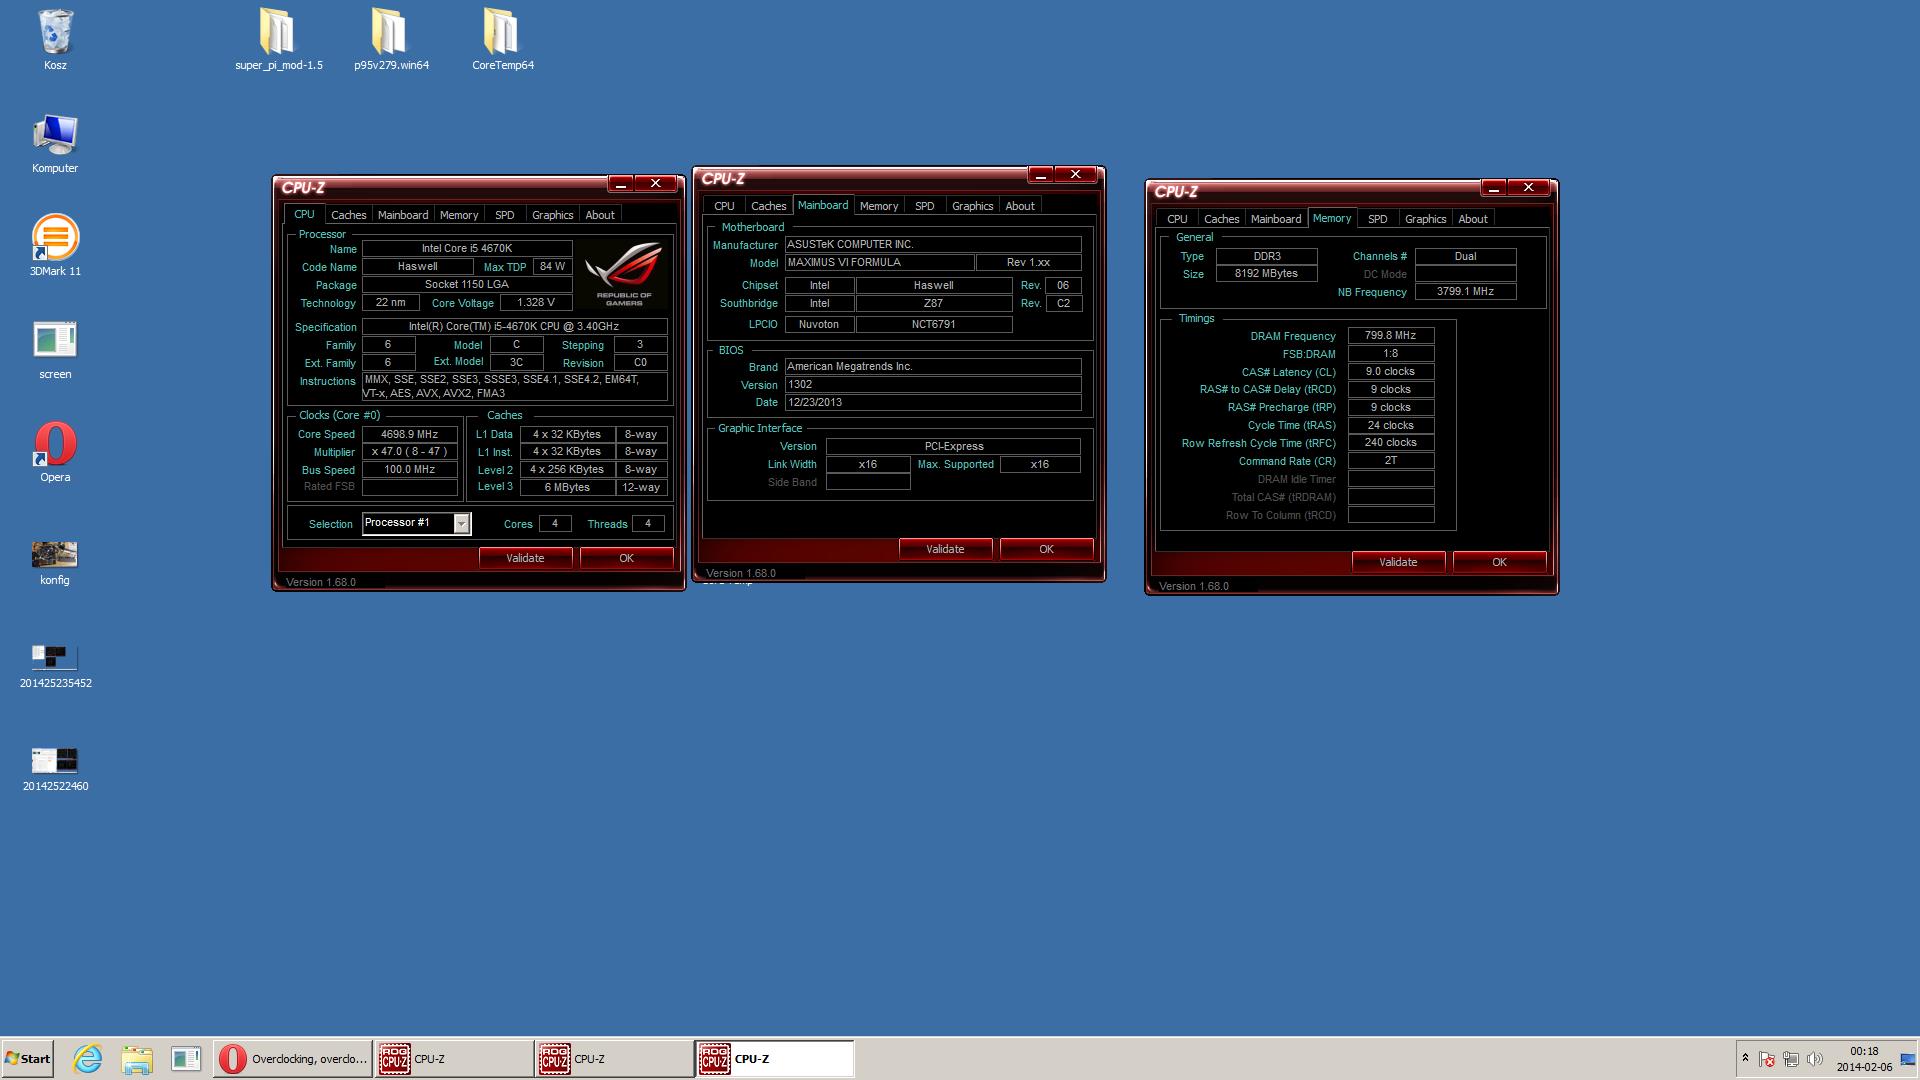Open About tab in the left CPU-Z window

click(600, 215)
